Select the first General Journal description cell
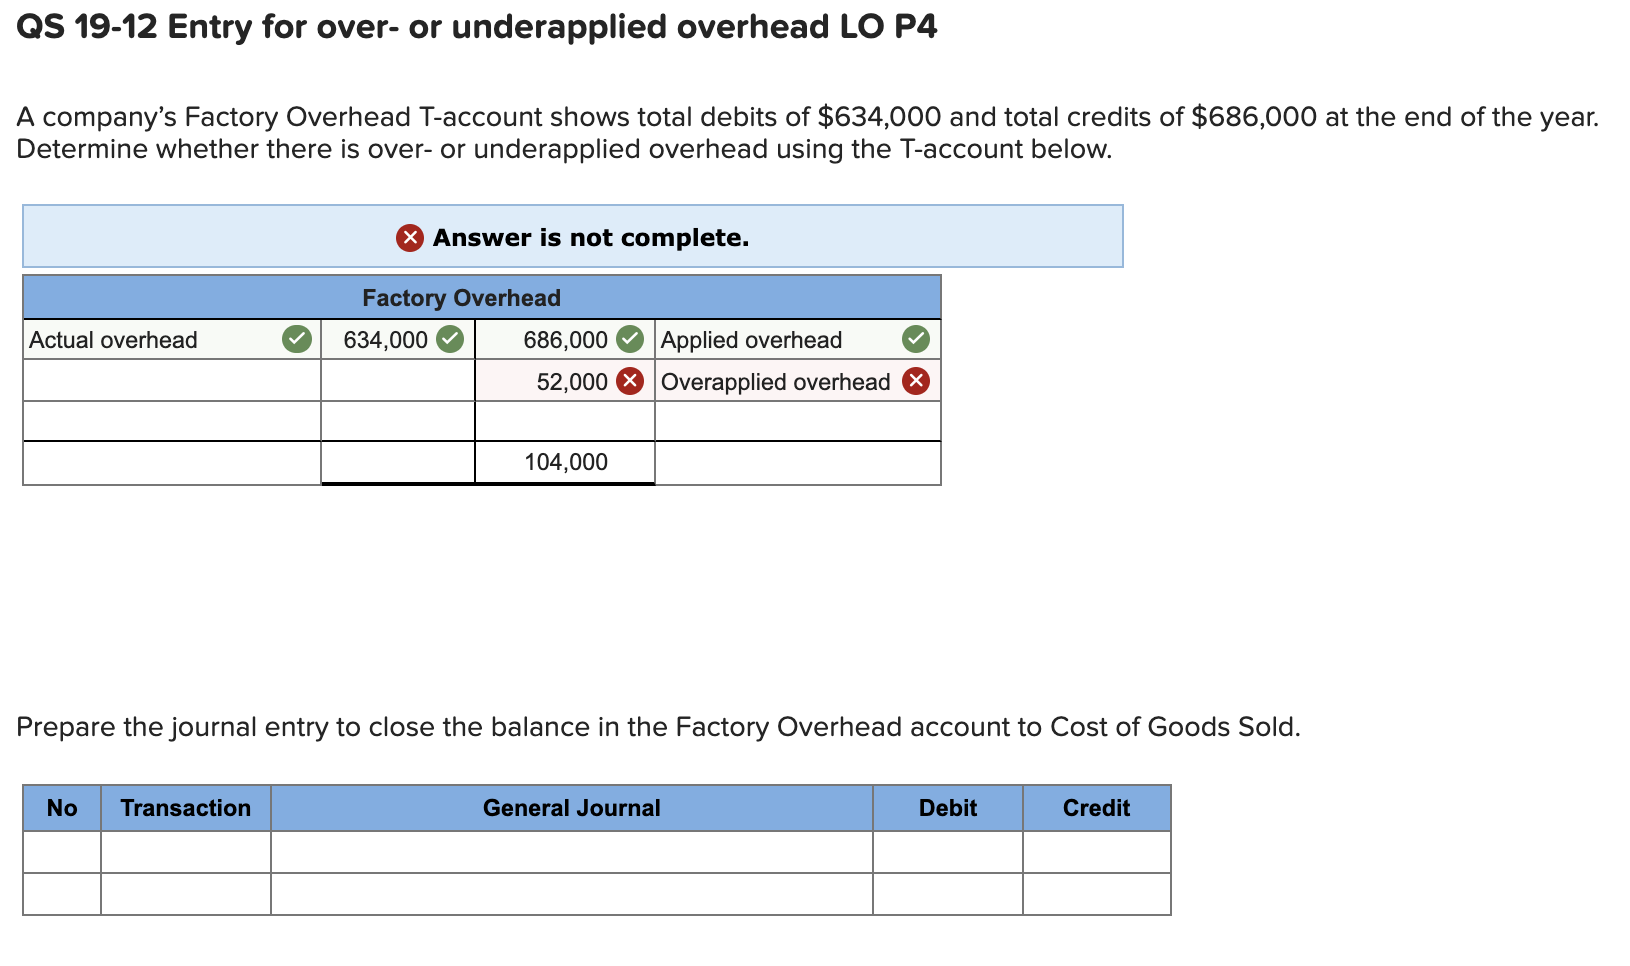 tap(570, 851)
